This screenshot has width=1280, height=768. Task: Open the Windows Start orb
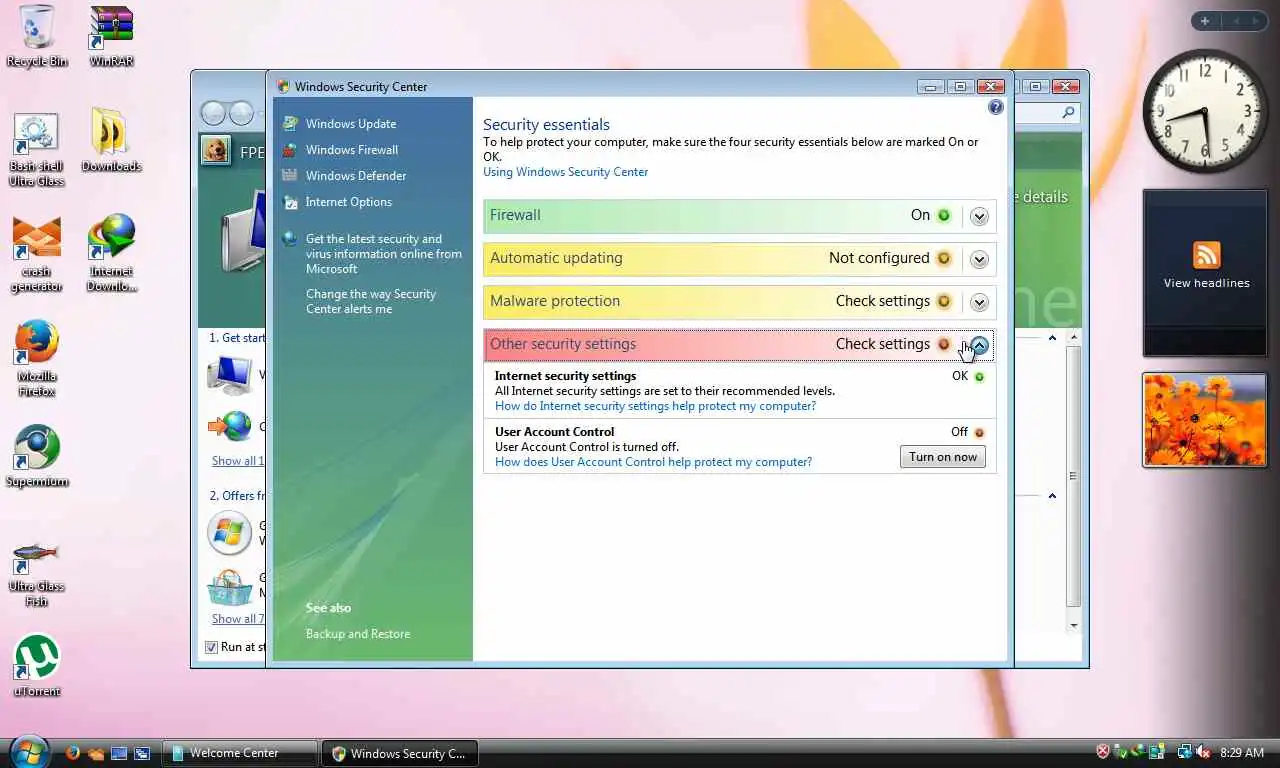[29, 750]
